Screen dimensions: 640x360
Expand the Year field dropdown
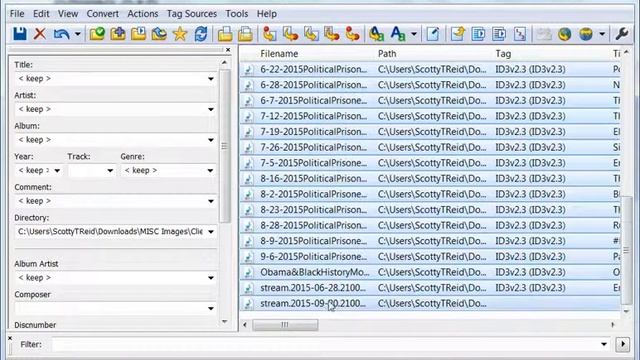57,170
